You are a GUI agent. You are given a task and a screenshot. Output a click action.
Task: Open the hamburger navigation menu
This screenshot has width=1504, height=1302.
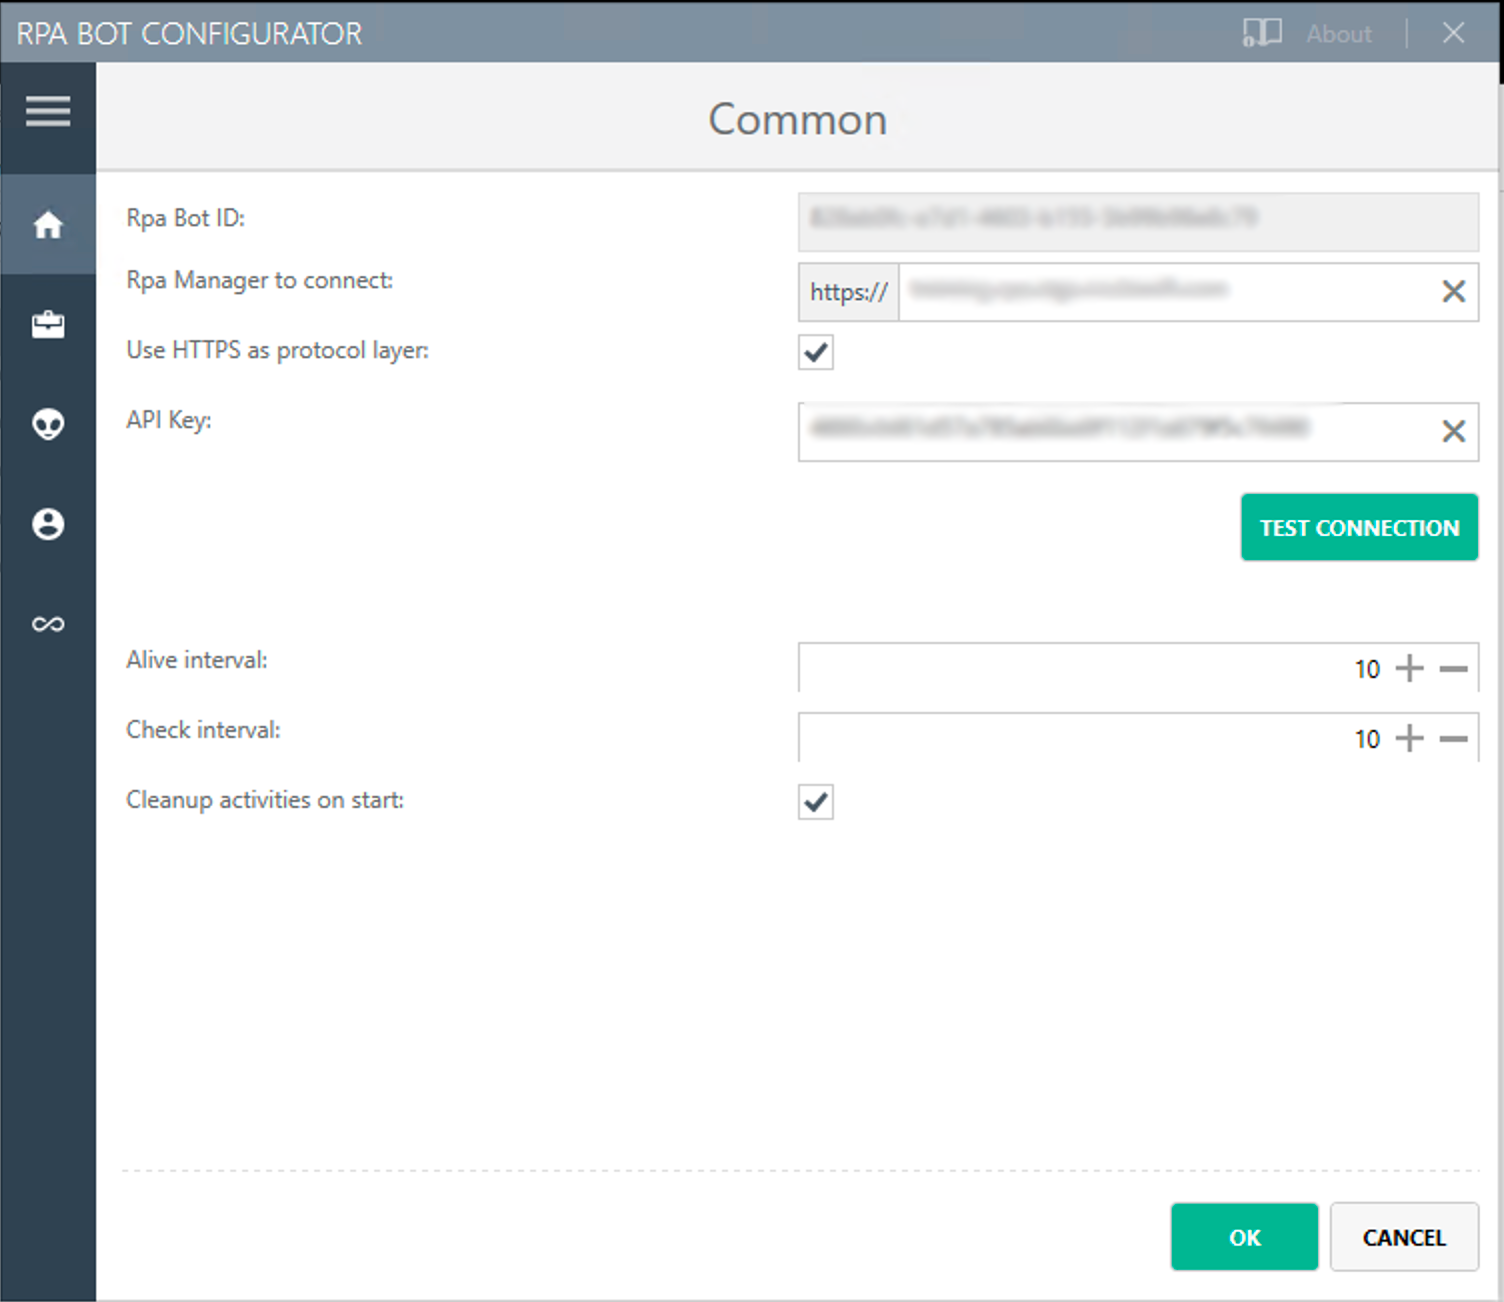[47, 111]
